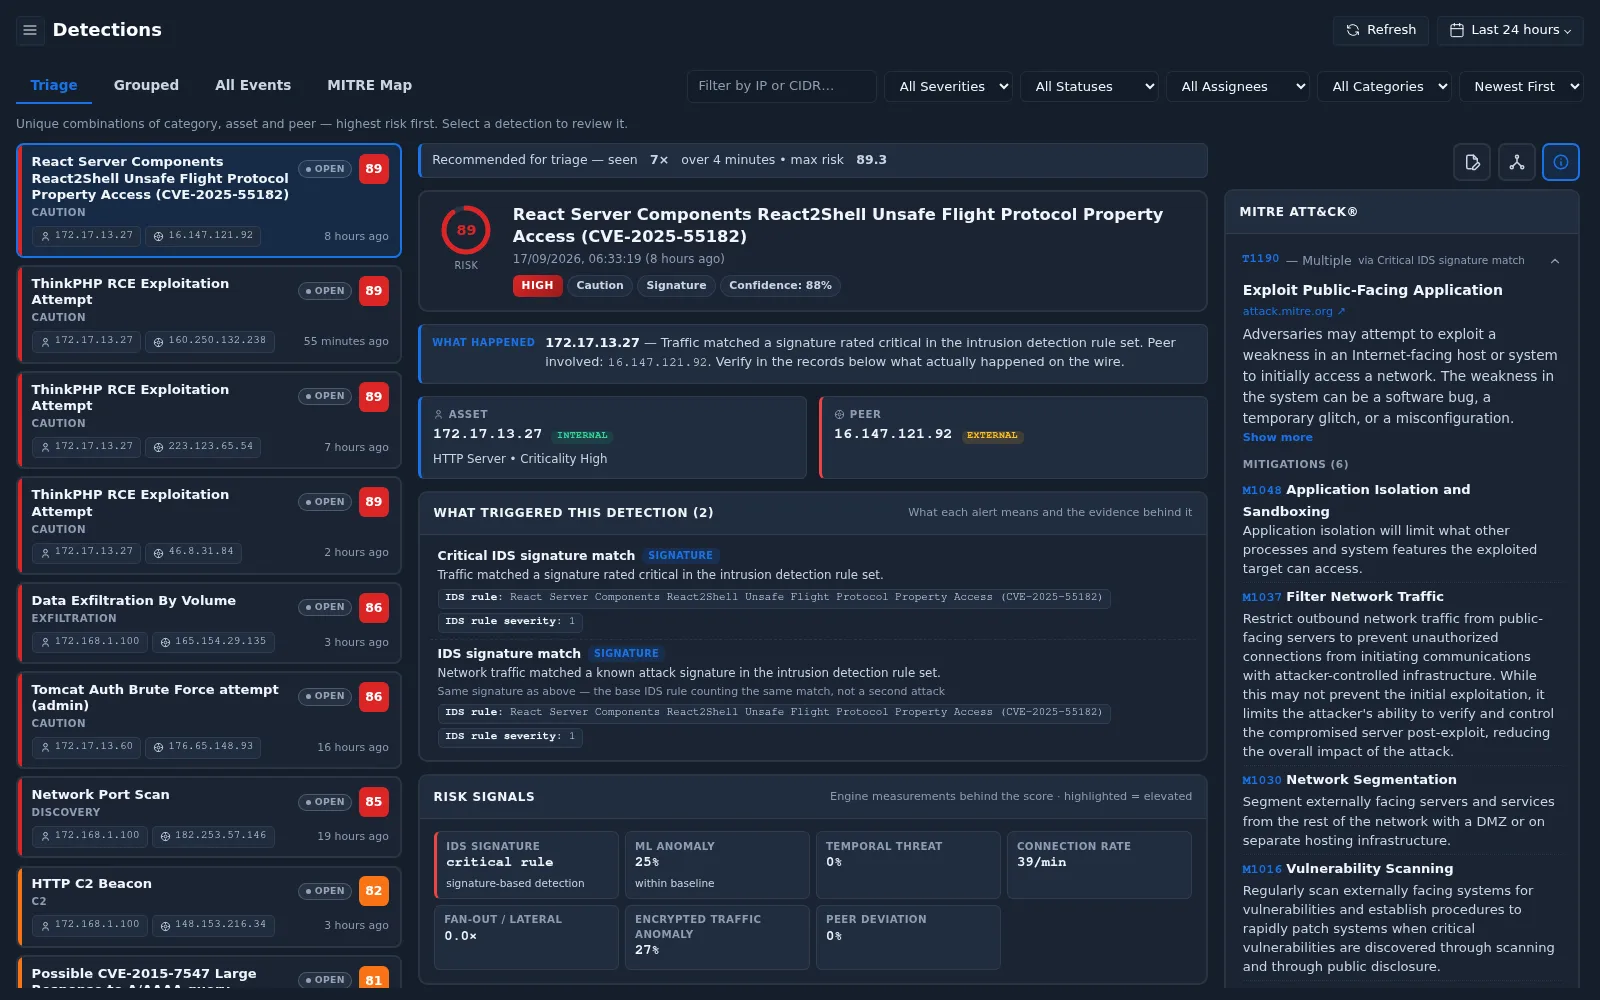Click 85 risk badge on Network Port Scan
This screenshot has height=1000, width=1600.
pyautogui.click(x=374, y=802)
